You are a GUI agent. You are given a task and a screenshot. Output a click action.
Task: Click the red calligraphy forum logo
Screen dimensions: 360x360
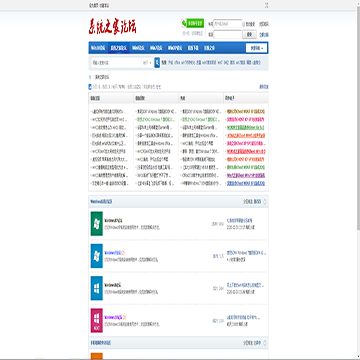pyautogui.click(x=112, y=27)
